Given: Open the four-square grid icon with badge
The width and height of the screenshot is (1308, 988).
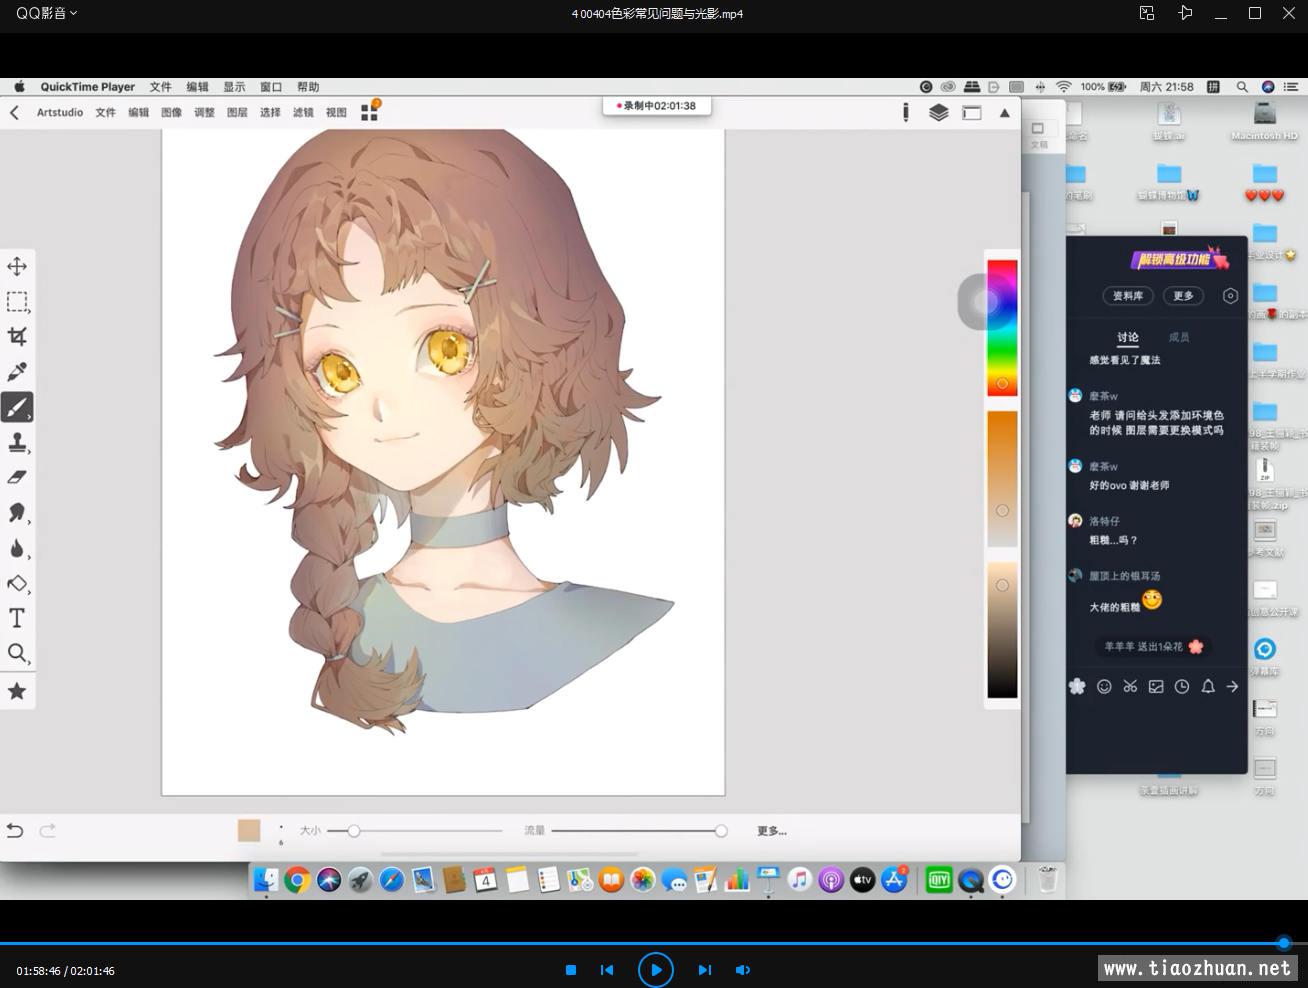Looking at the screenshot, I should pyautogui.click(x=370, y=111).
